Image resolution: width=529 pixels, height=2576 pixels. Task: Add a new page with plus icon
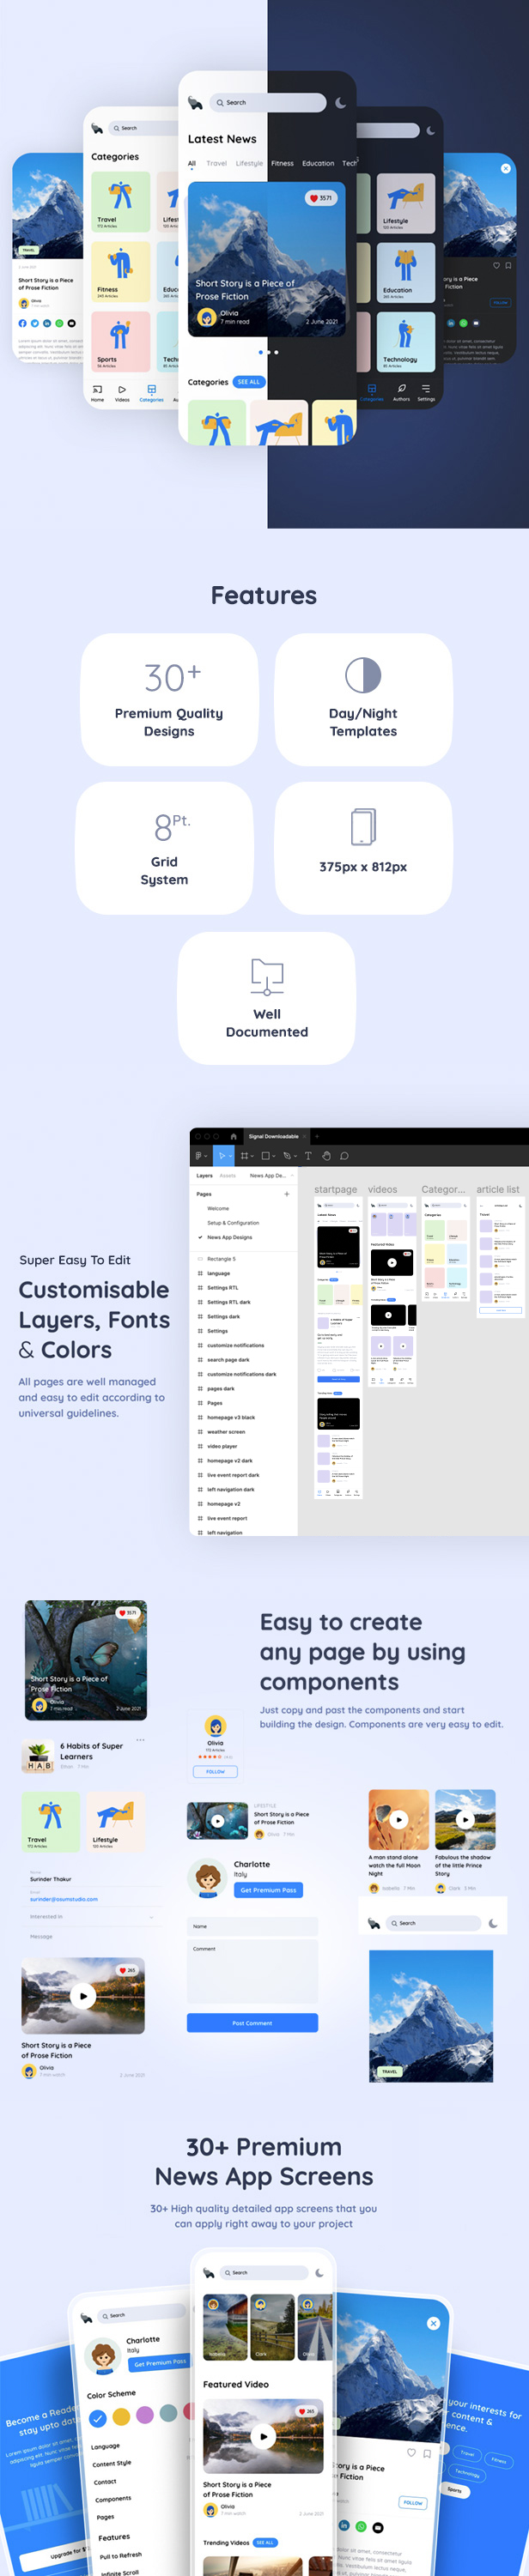286,1194
